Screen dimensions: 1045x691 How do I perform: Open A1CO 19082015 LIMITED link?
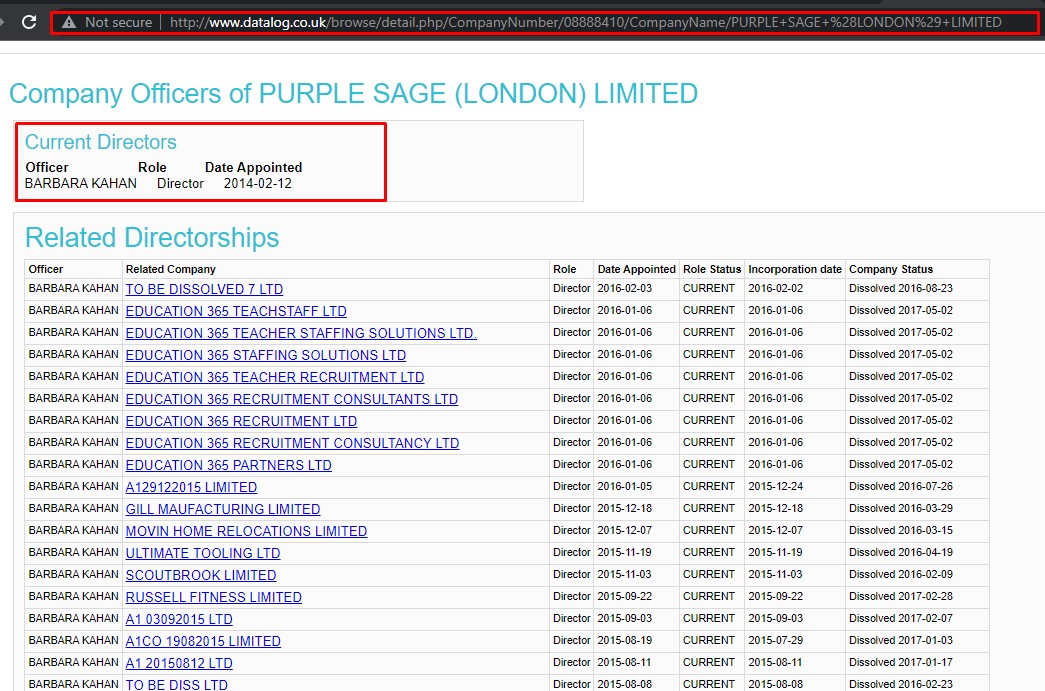(x=203, y=641)
